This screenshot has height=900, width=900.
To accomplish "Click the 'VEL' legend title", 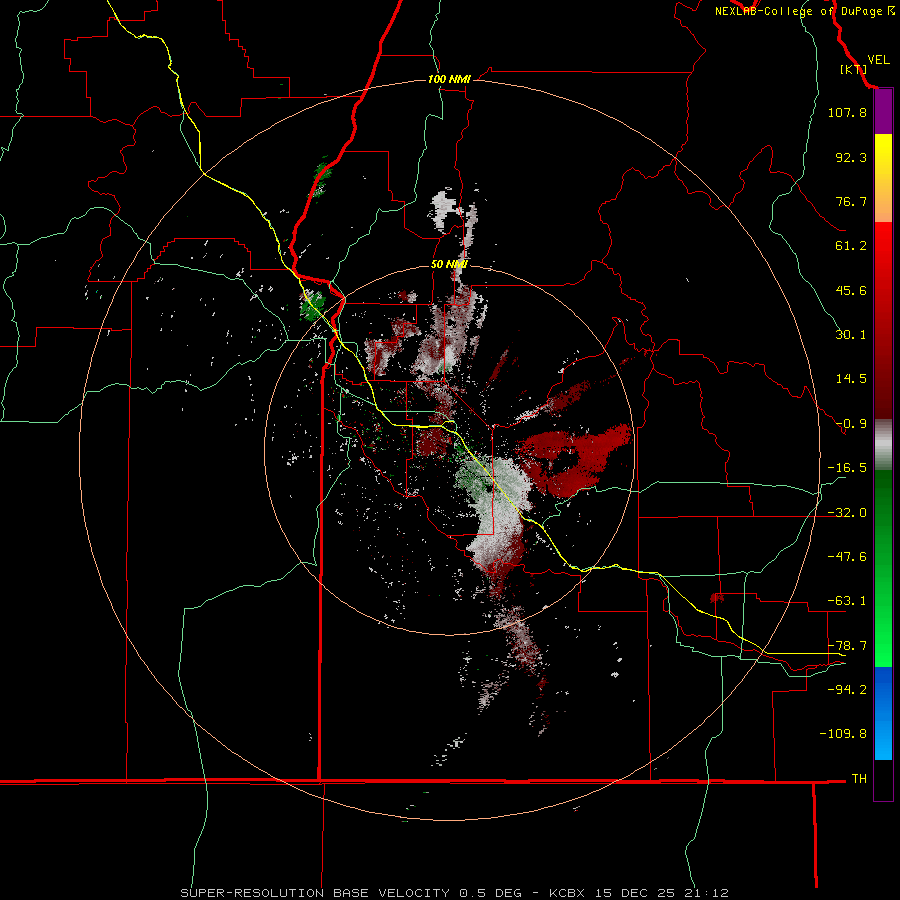I will pyautogui.click(x=878, y=60).
